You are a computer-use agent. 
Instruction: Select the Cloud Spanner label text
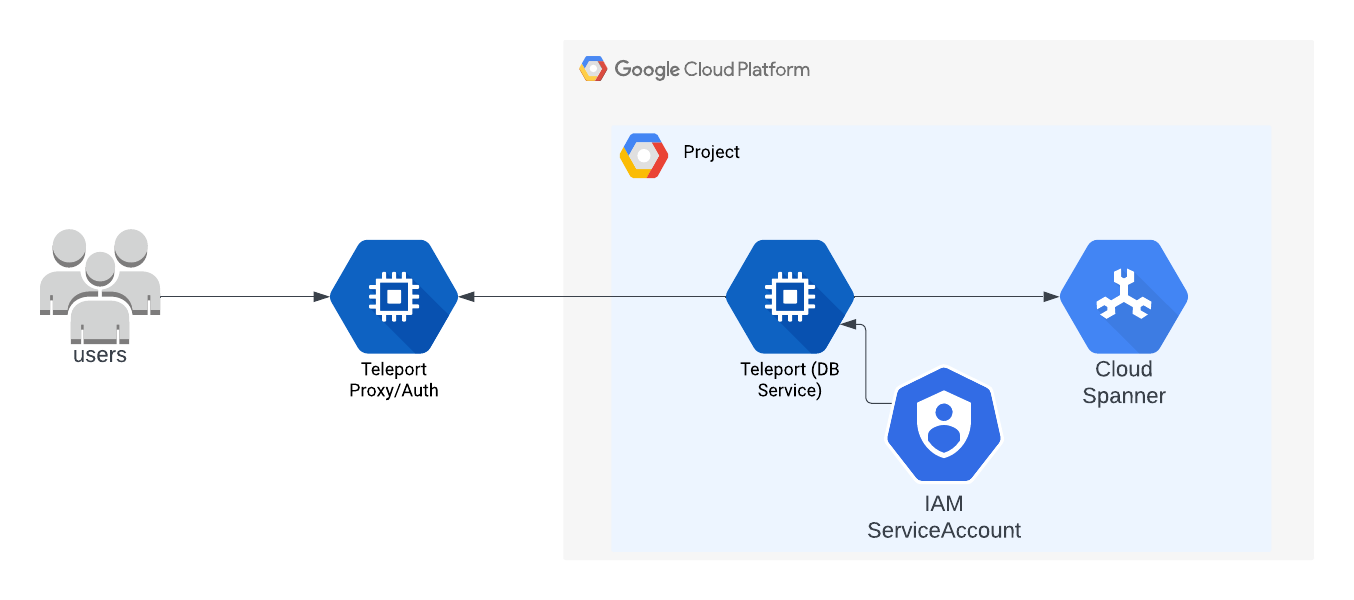(1125, 382)
